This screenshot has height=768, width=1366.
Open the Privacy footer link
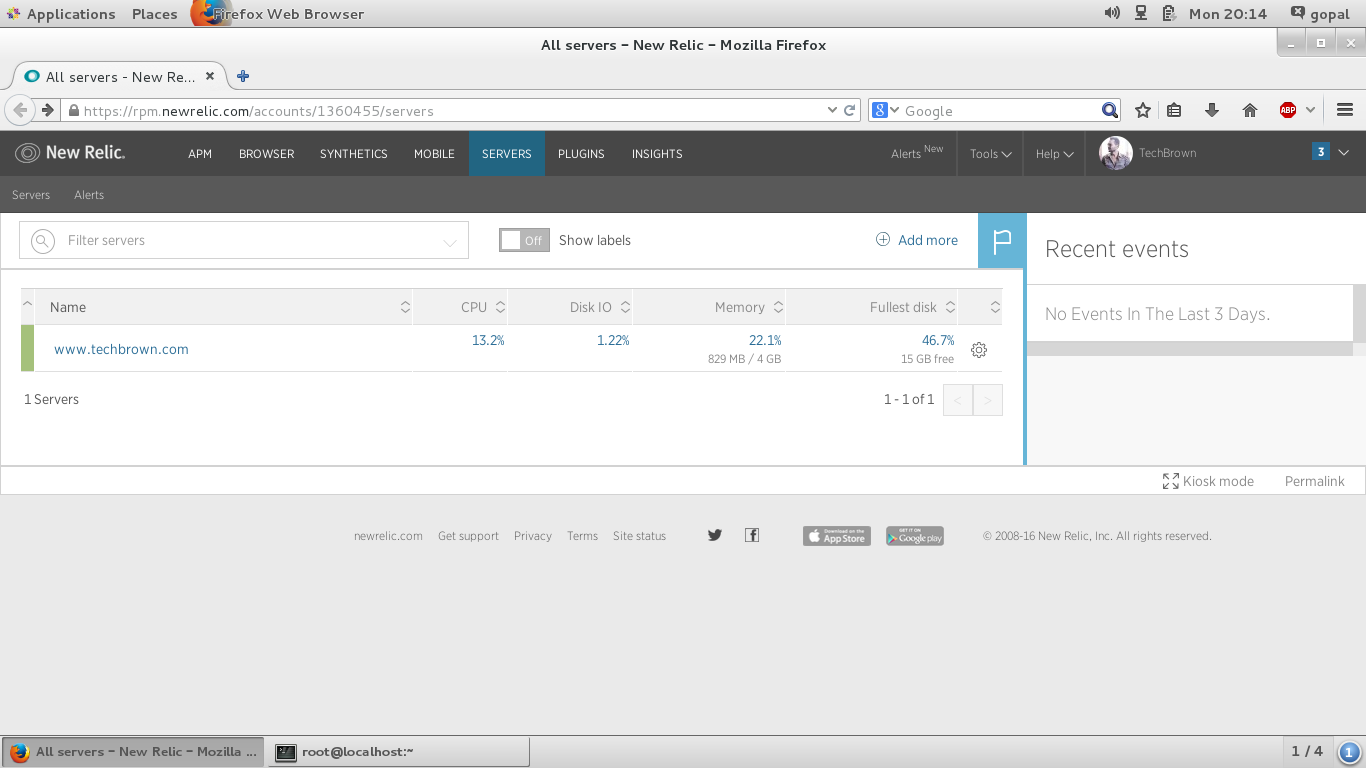(533, 536)
